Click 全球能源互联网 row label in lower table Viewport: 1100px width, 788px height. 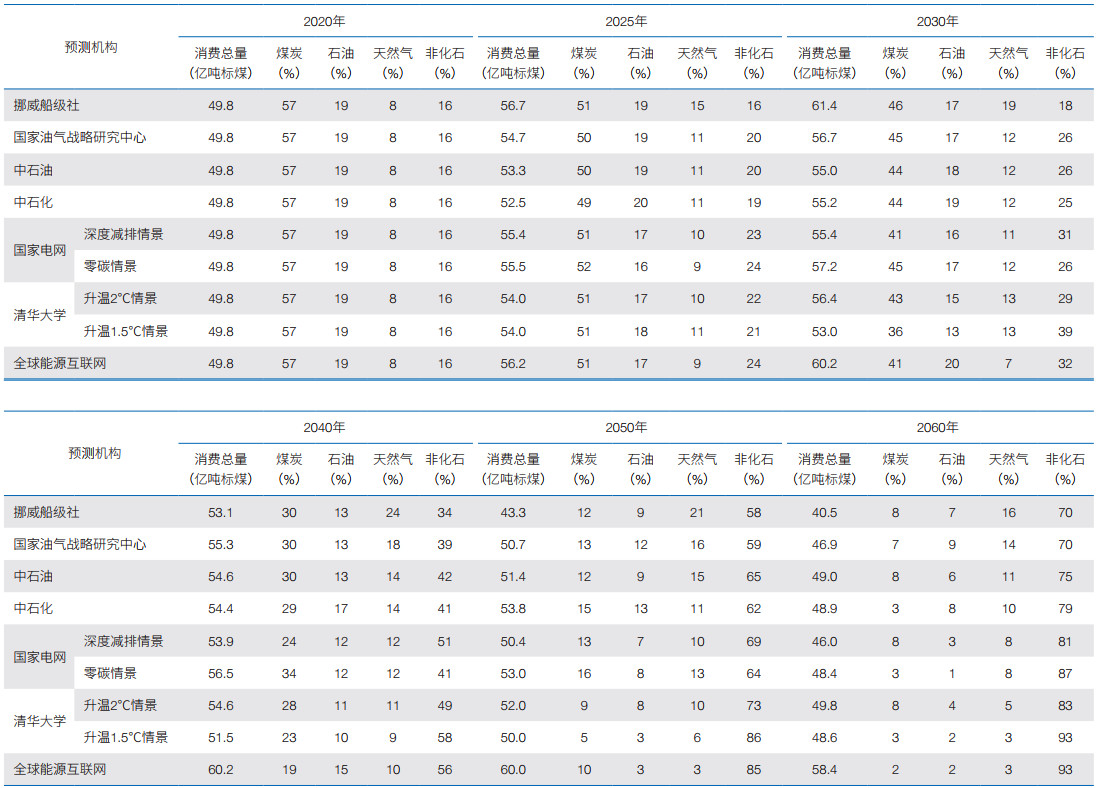pos(60,769)
